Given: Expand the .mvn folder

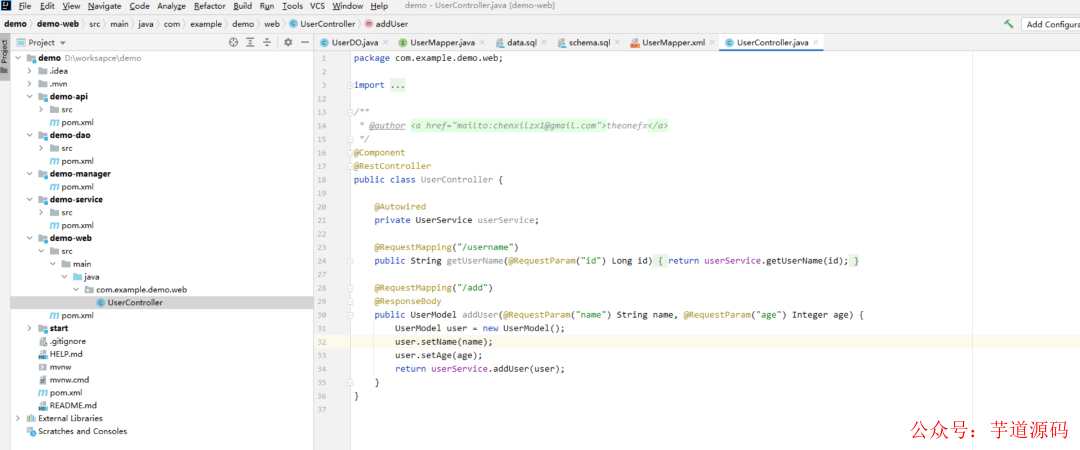Looking at the screenshot, I should pos(30,83).
